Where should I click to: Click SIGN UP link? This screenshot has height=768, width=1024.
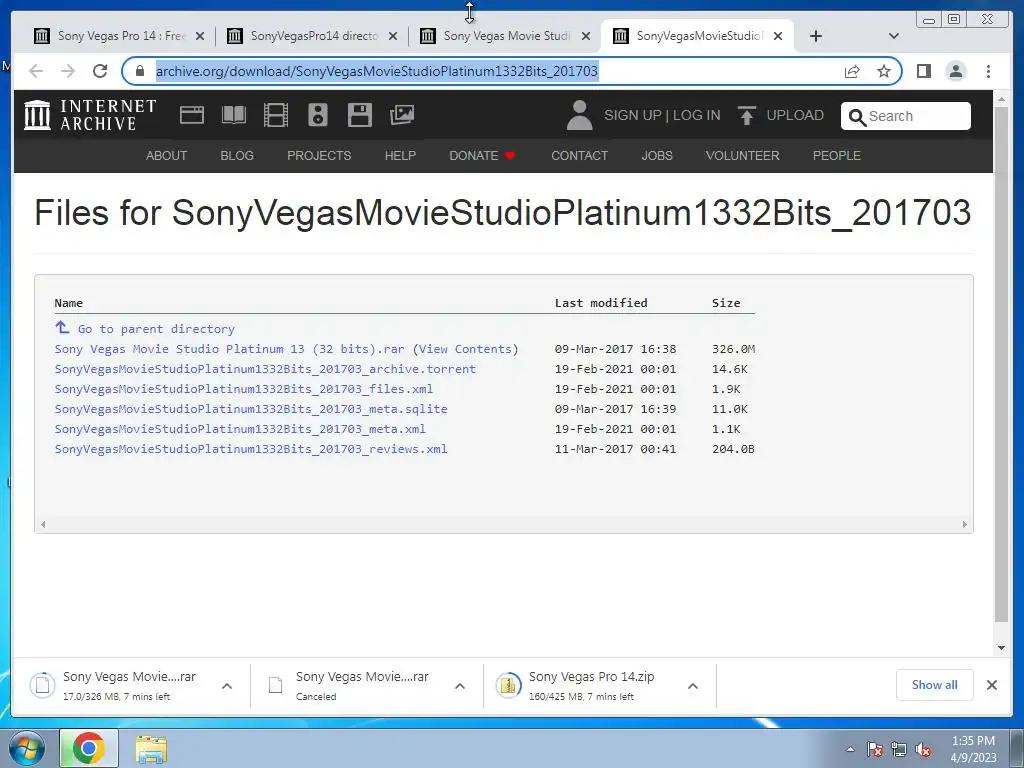click(633, 115)
